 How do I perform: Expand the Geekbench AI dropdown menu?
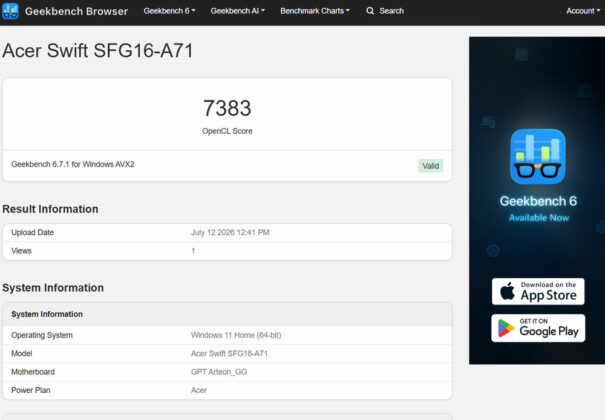238,11
